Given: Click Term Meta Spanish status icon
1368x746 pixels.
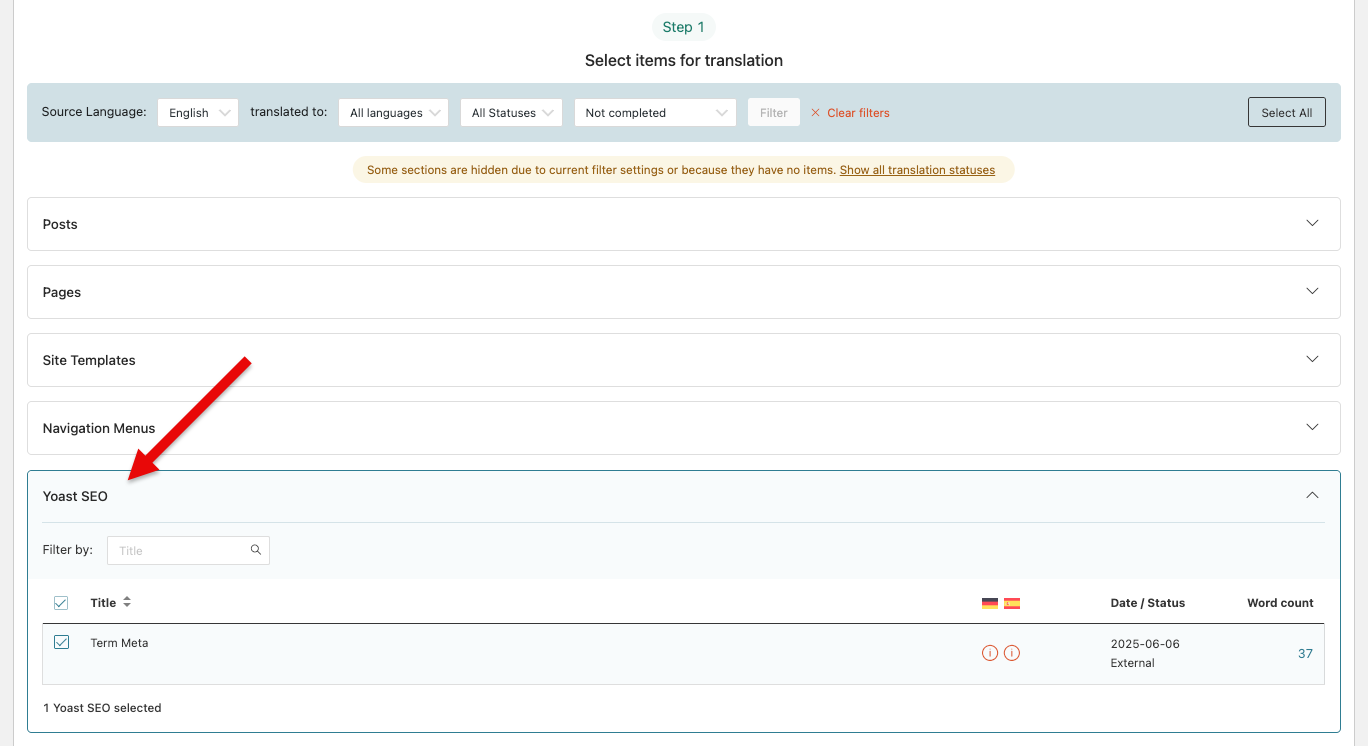Looking at the screenshot, I should coord(1012,653).
